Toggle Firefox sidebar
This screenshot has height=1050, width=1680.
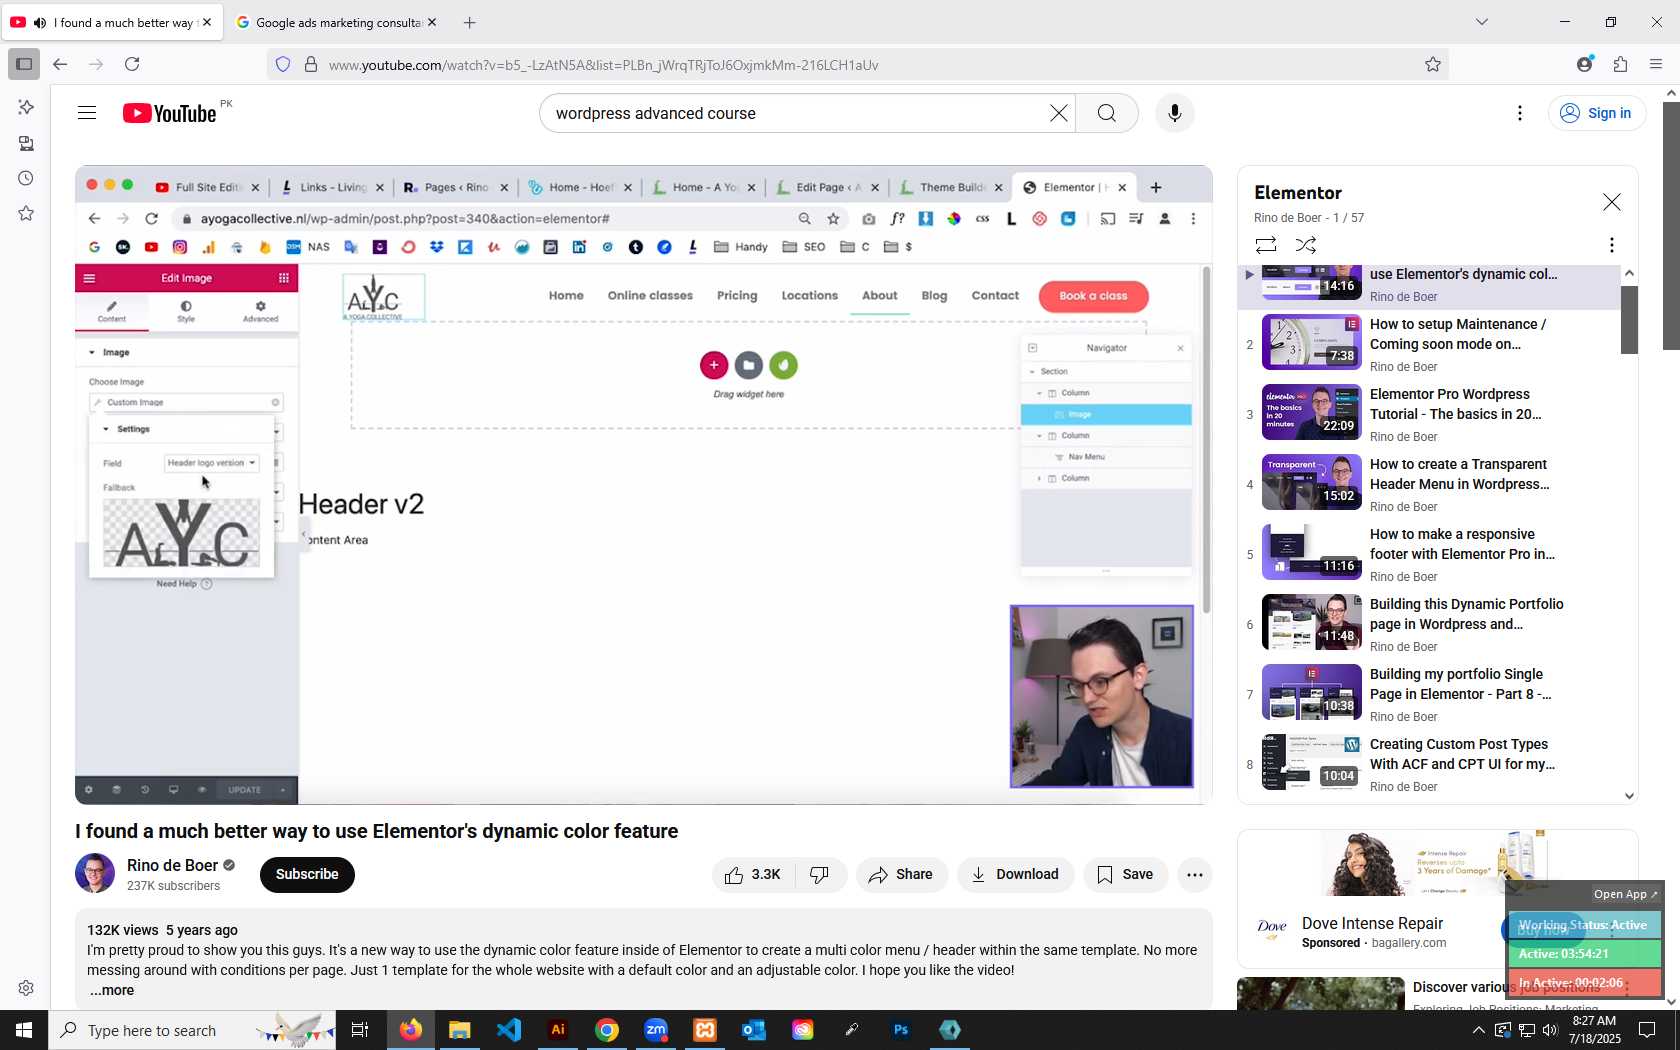pyautogui.click(x=24, y=64)
